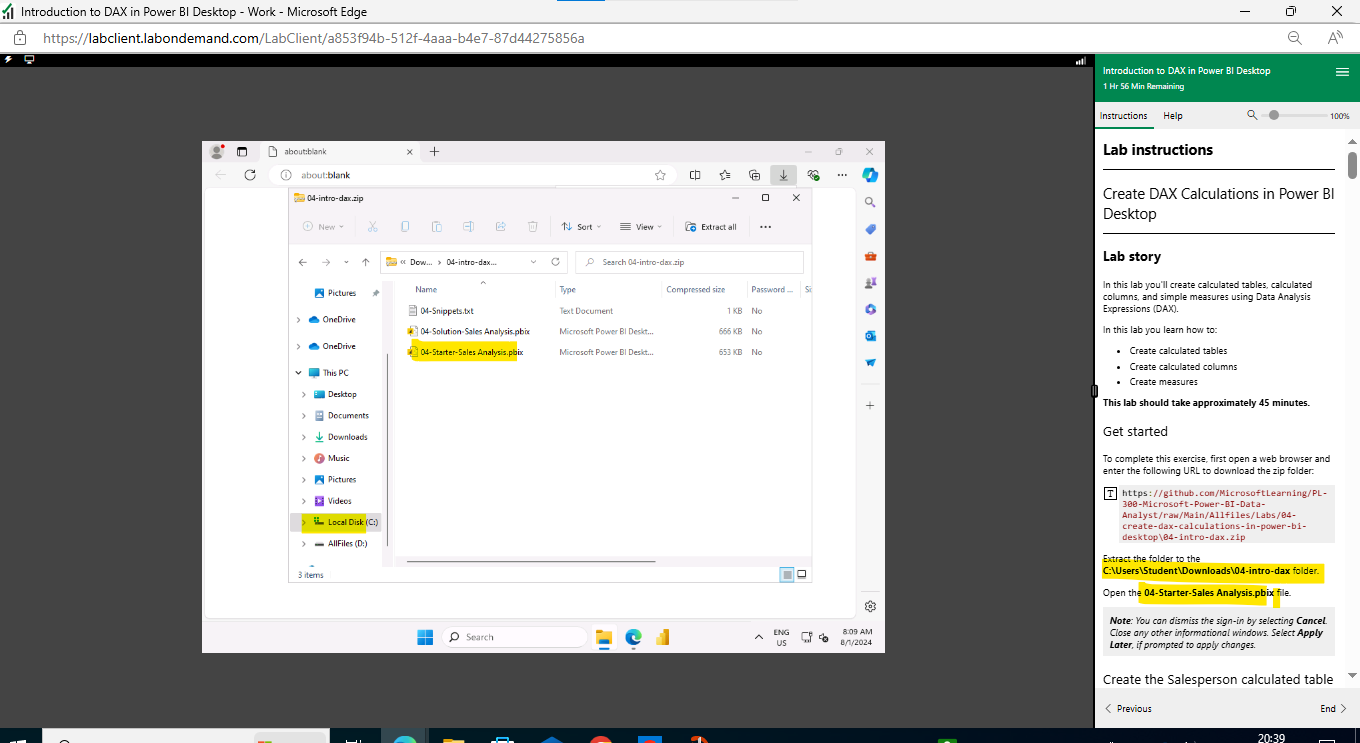This screenshot has width=1360, height=743.
Task: Switch to the Help tab
Action: point(1172,116)
